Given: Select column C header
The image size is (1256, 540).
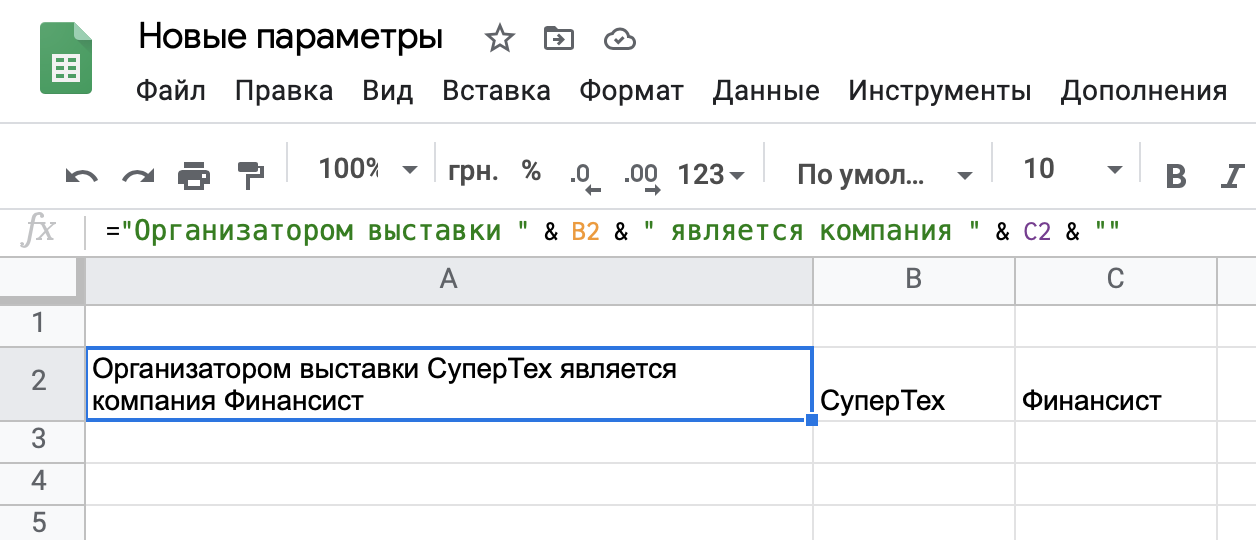Looking at the screenshot, I should pyautogui.click(x=1116, y=280).
